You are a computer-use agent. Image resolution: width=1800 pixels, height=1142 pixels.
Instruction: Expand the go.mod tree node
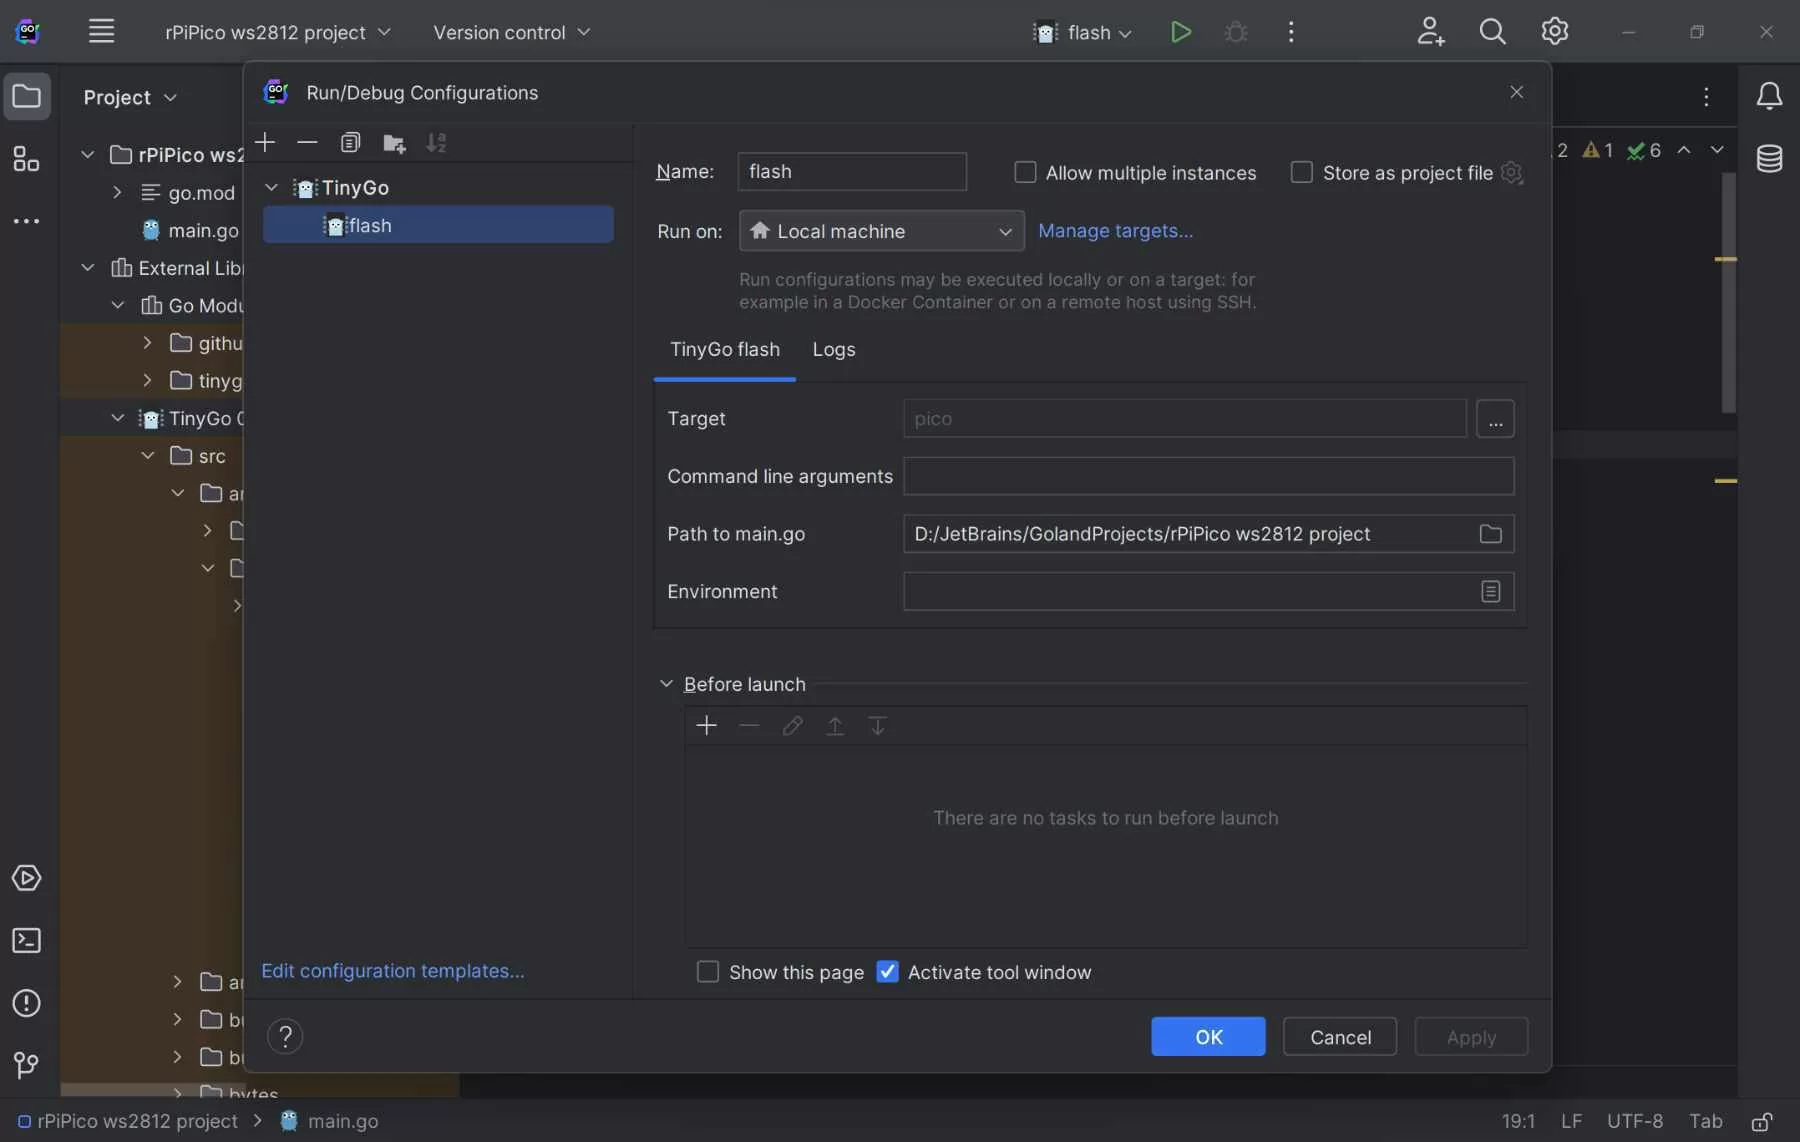click(x=117, y=192)
